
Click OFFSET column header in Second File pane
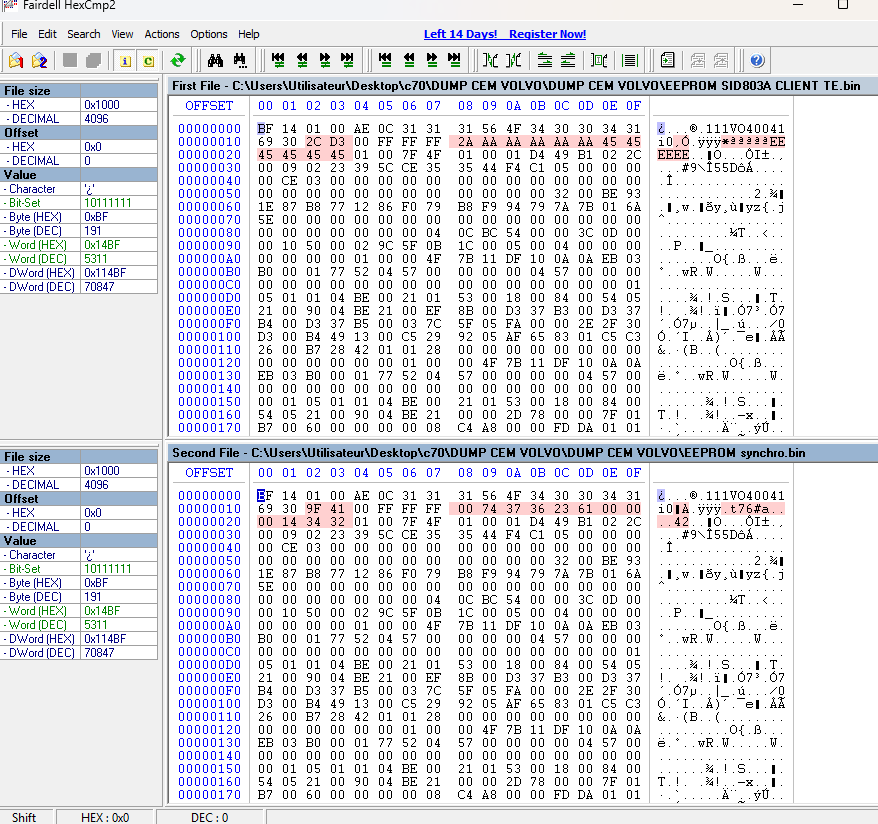tap(209, 473)
